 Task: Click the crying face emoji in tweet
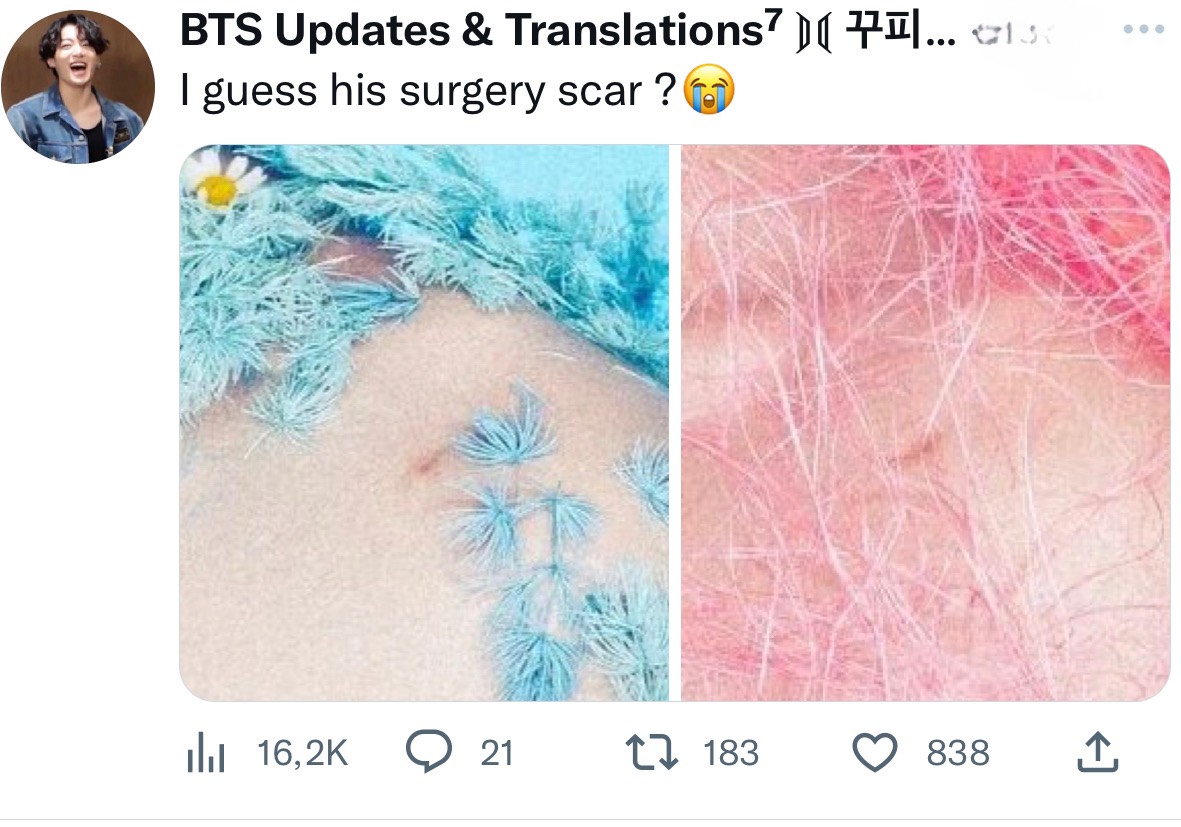(709, 90)
